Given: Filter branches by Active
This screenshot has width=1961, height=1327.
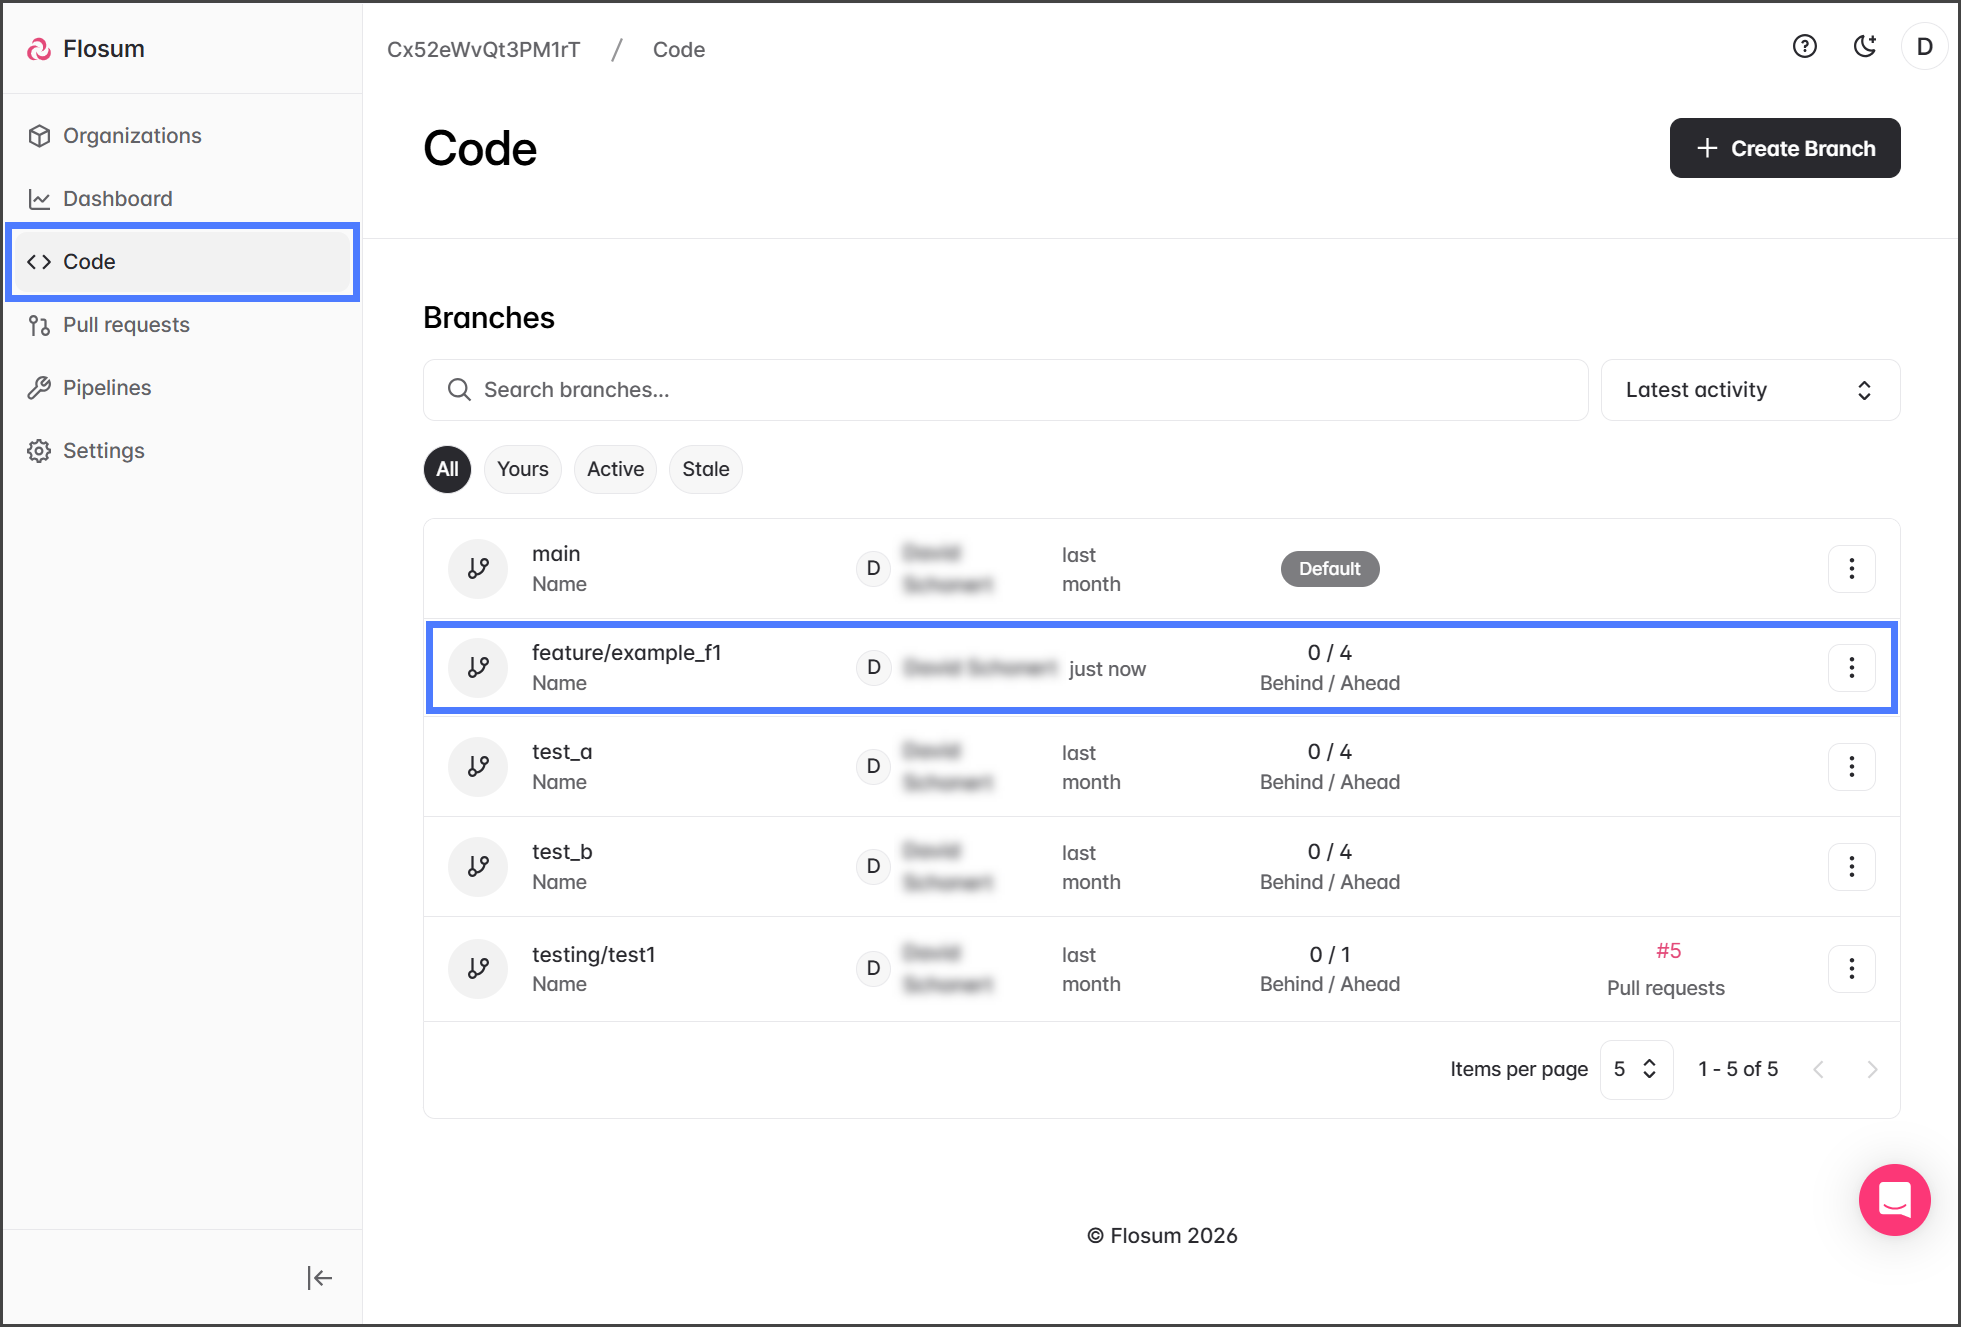Looking at the screenshot, I should (615, 469).
